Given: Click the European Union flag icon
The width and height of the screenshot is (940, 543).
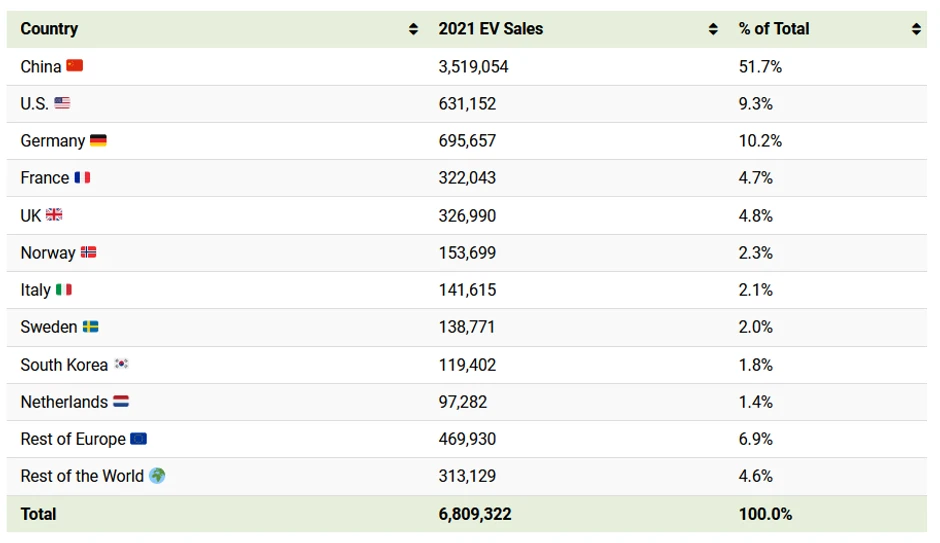Looking at the screenshot, I should pos(138,439).
